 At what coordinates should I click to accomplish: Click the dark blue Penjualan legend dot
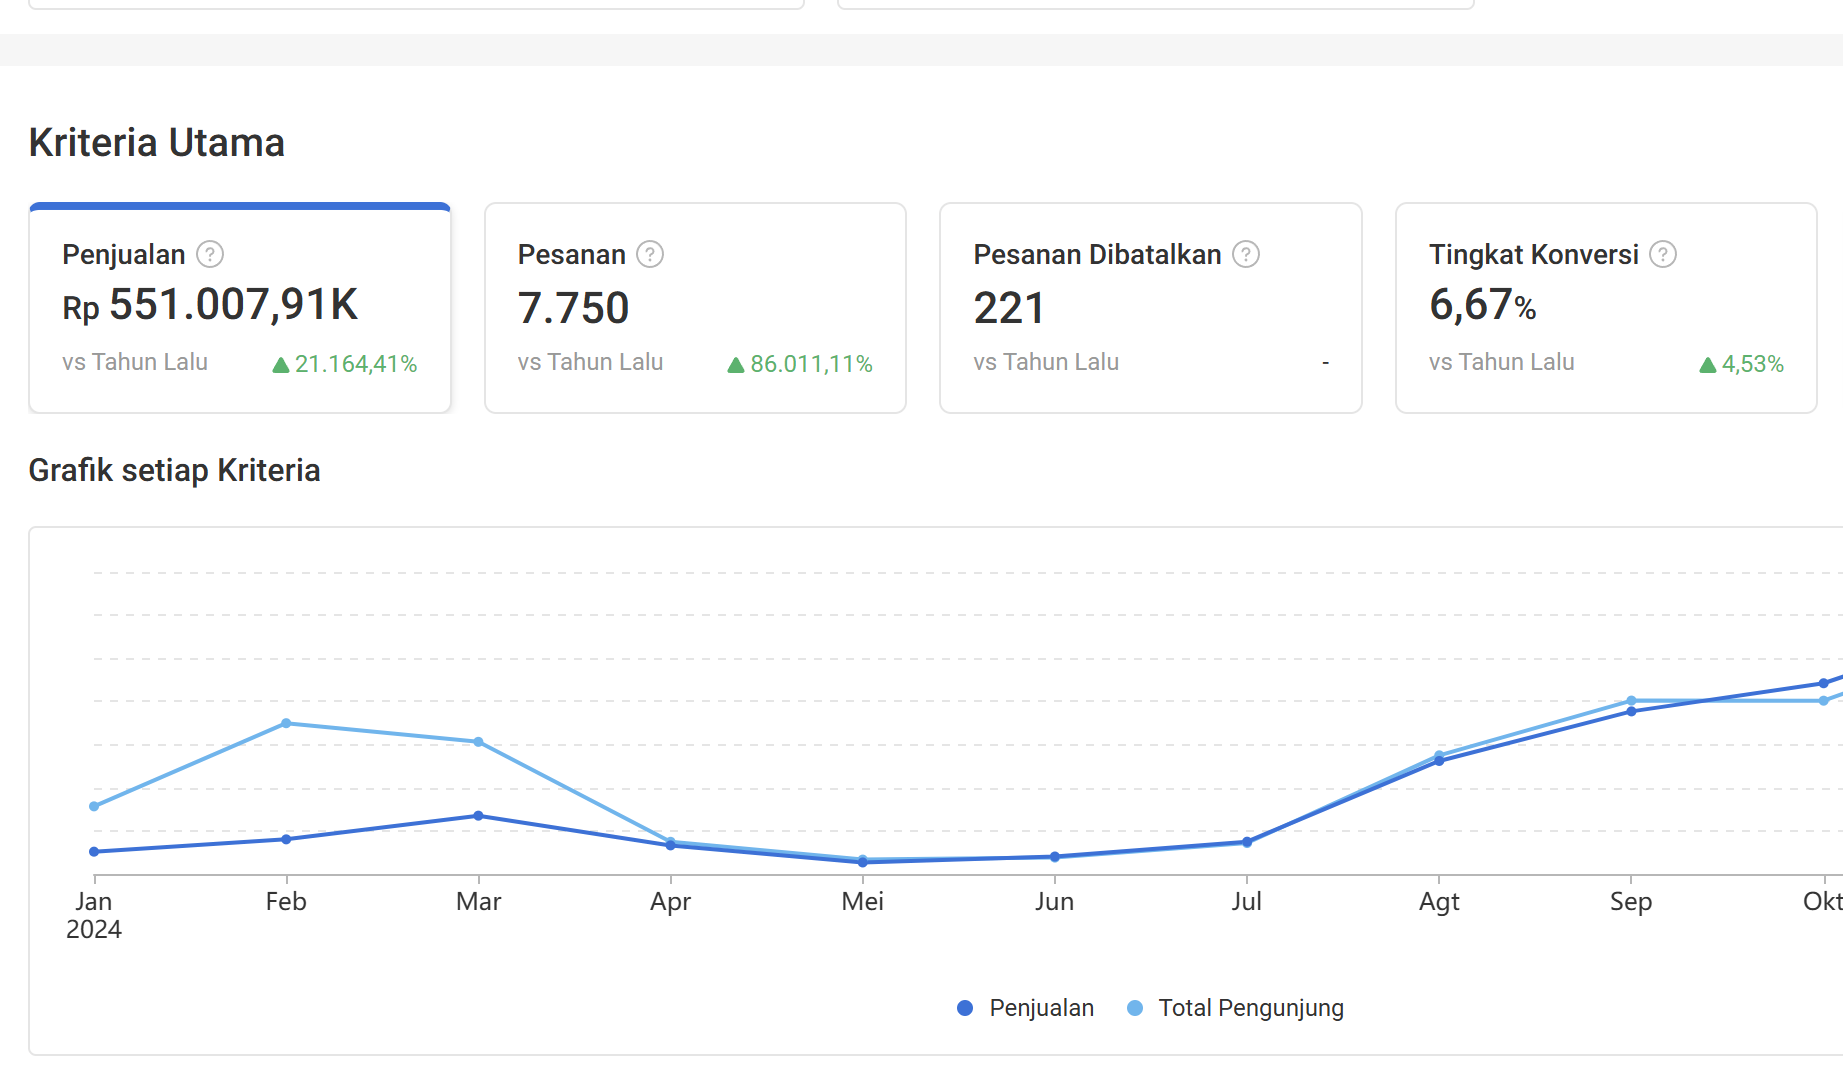[965, 1008]
